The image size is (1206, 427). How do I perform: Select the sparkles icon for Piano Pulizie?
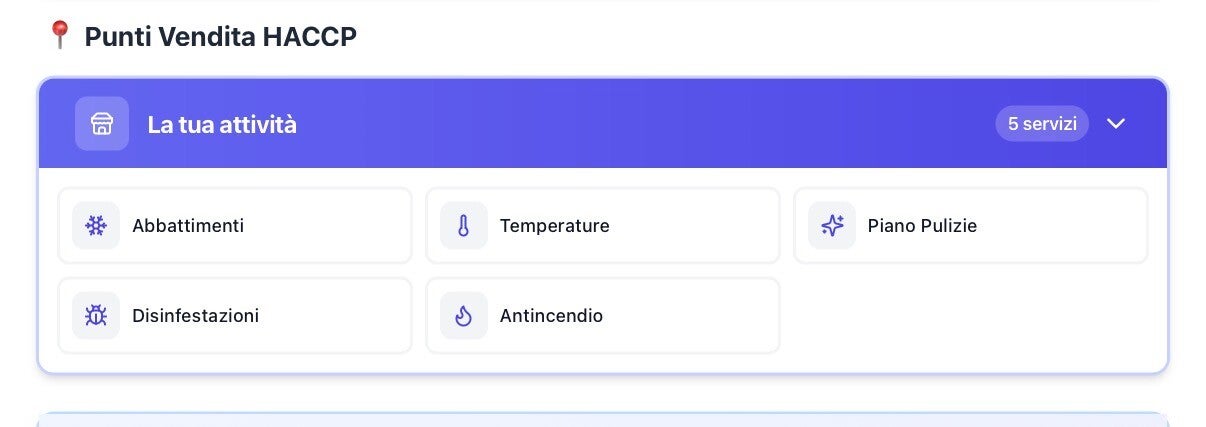tap(832, 226)
